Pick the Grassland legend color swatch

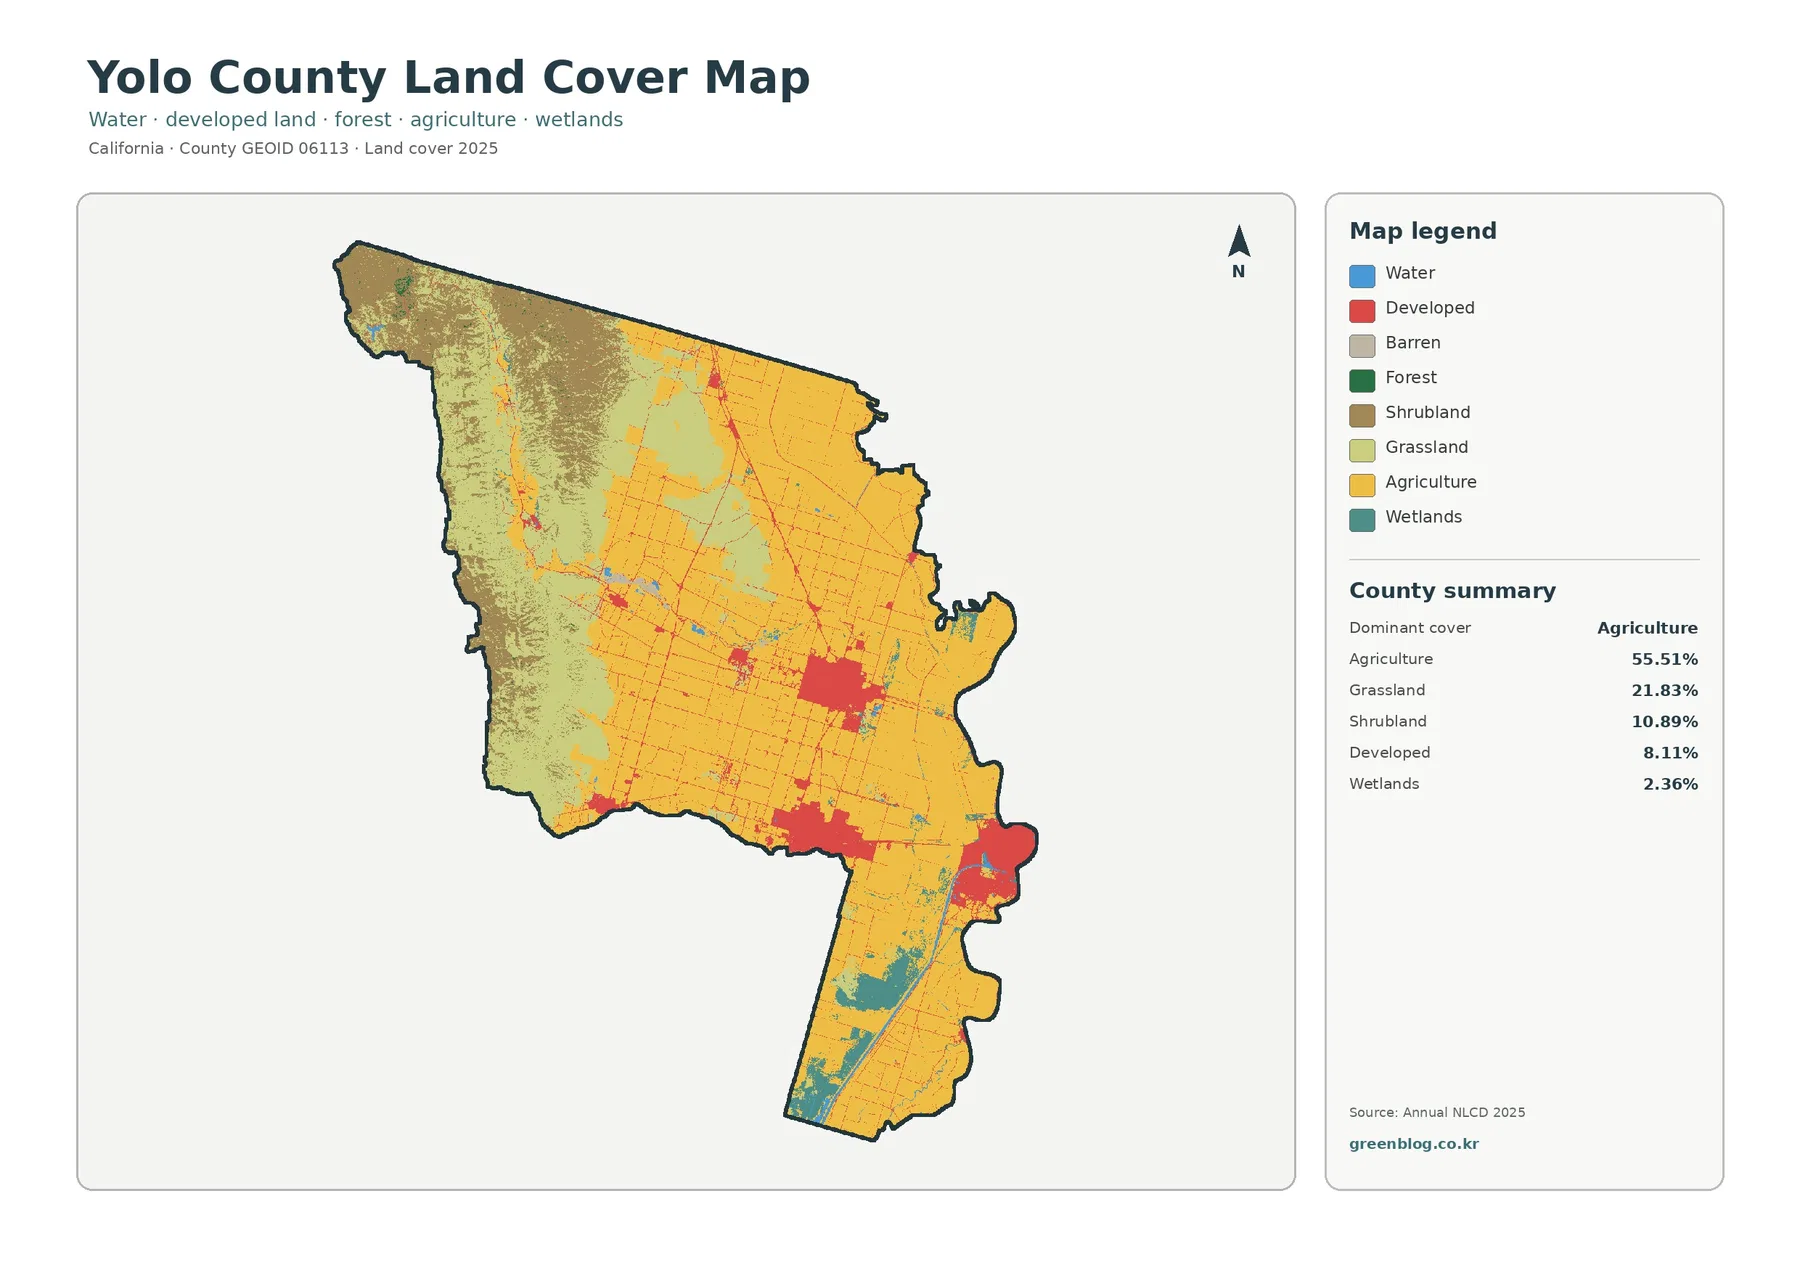click(1362, 450)
